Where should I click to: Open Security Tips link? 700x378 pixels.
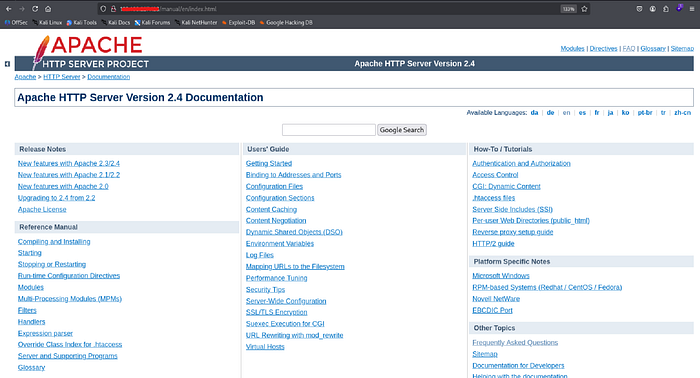coord(265,290)
